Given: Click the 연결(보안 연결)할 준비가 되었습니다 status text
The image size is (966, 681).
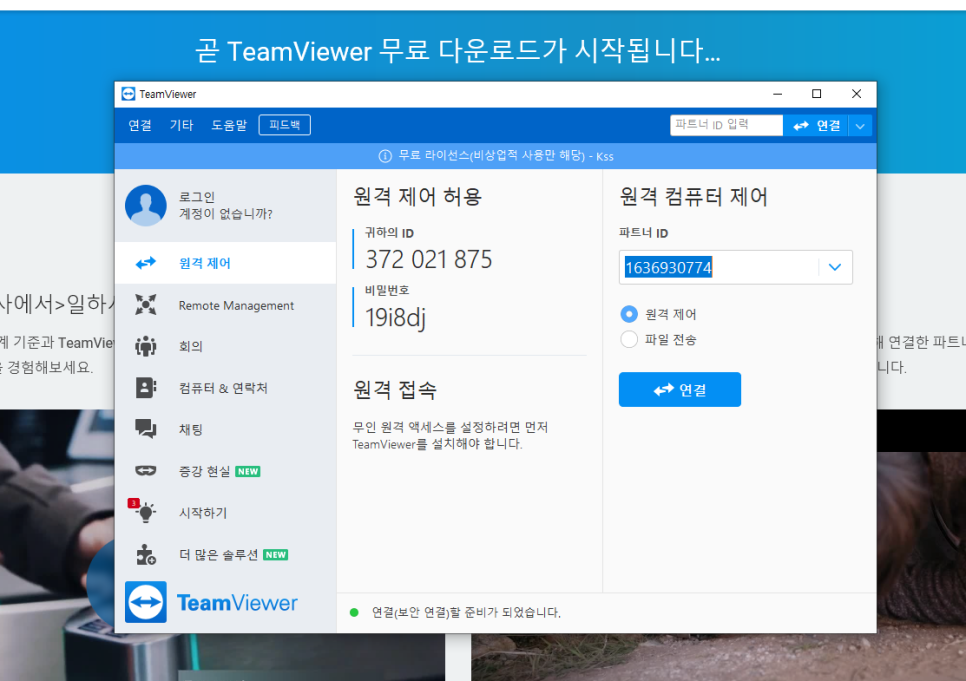Looking at the screenshot, I should 466,613.
